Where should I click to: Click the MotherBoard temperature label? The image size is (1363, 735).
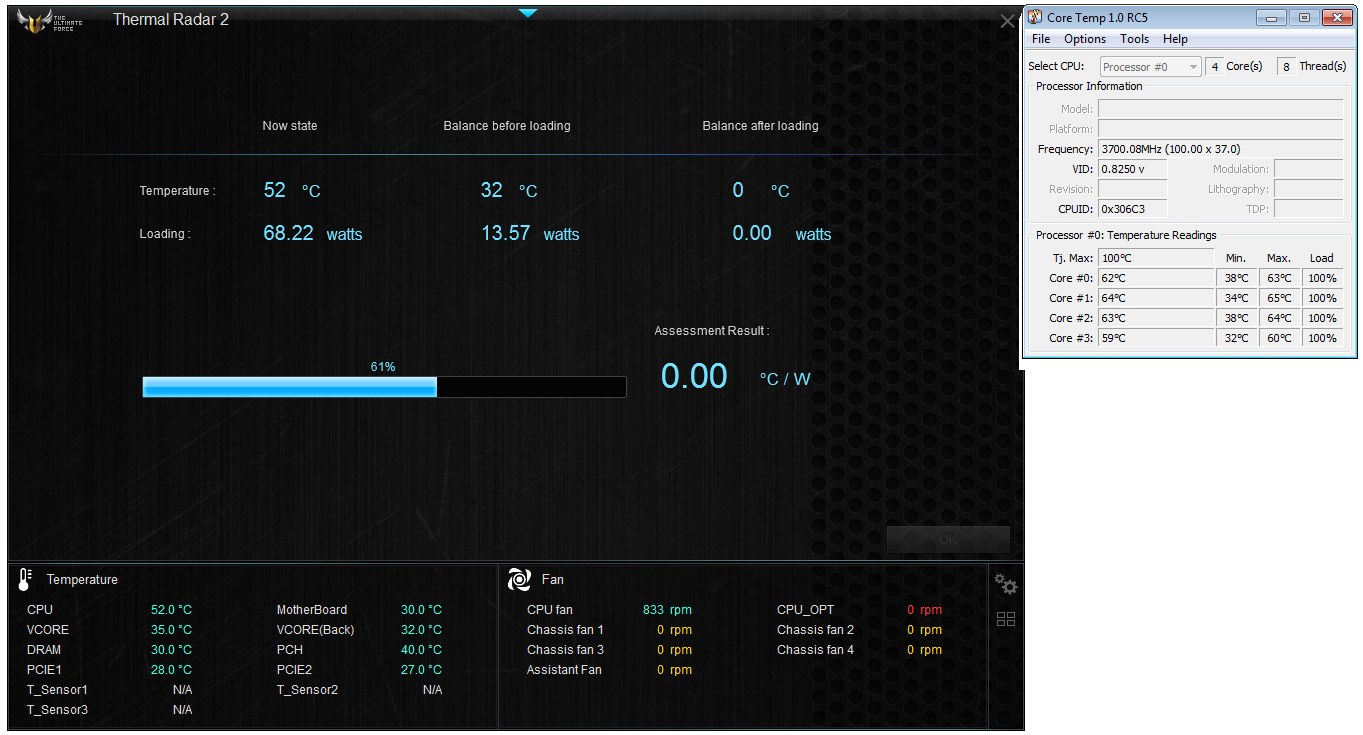(312, 610)
